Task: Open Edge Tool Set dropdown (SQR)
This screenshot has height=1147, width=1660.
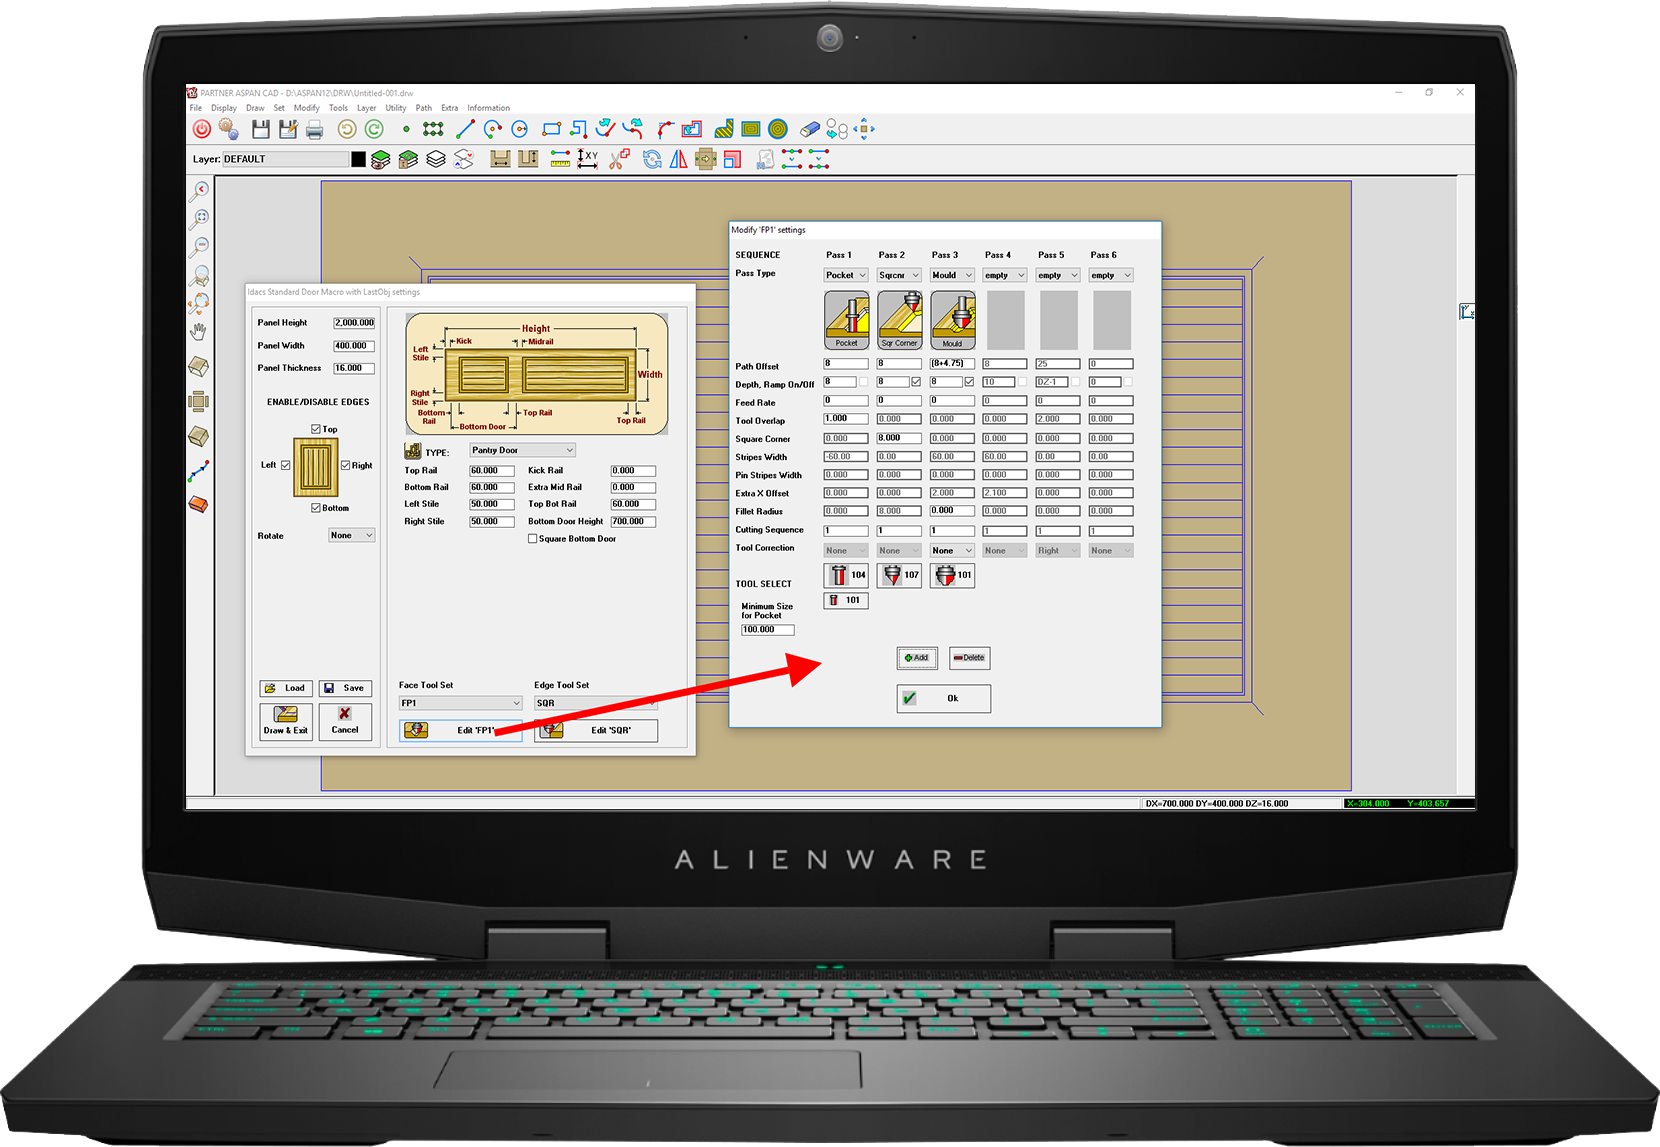Action: pyautogui.click(x=596, y=703)
